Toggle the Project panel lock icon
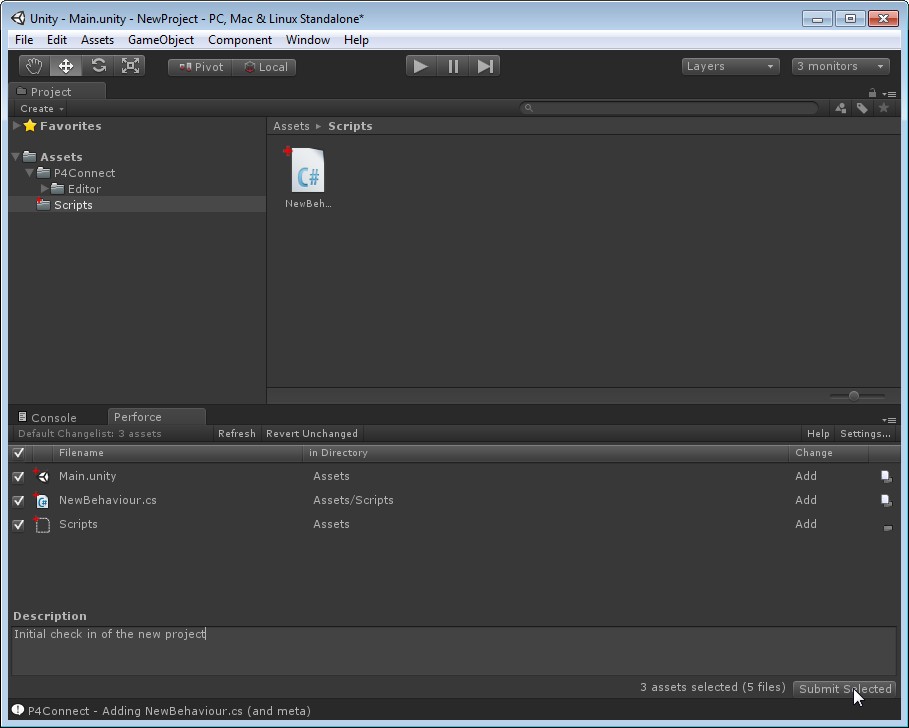The width and height of the screenshot is (909, 728). (872, 93)
